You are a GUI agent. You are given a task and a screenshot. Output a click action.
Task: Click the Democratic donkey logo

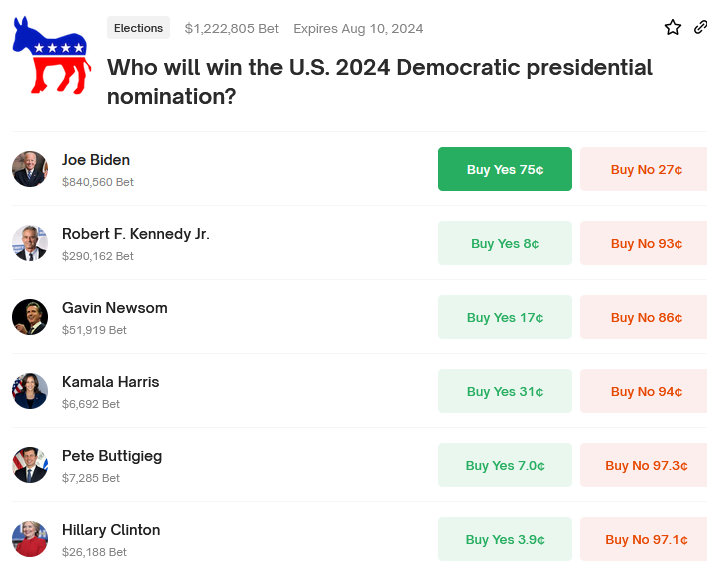51,55
